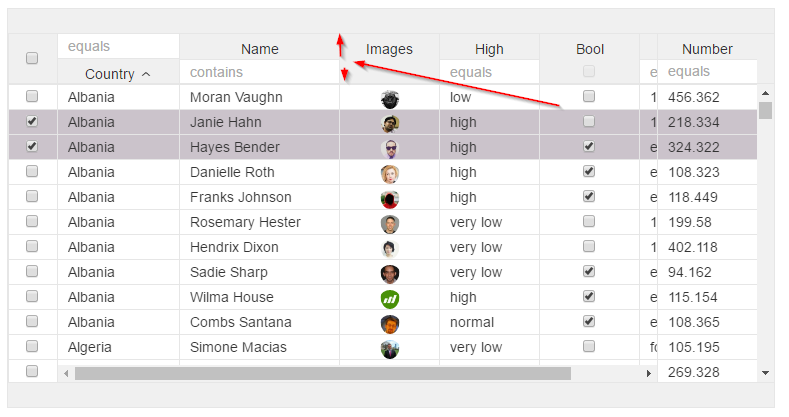Screen dimensions: 789x417
Task: Click the High column header
Action: pyautogui.click(x=489, y=49)
